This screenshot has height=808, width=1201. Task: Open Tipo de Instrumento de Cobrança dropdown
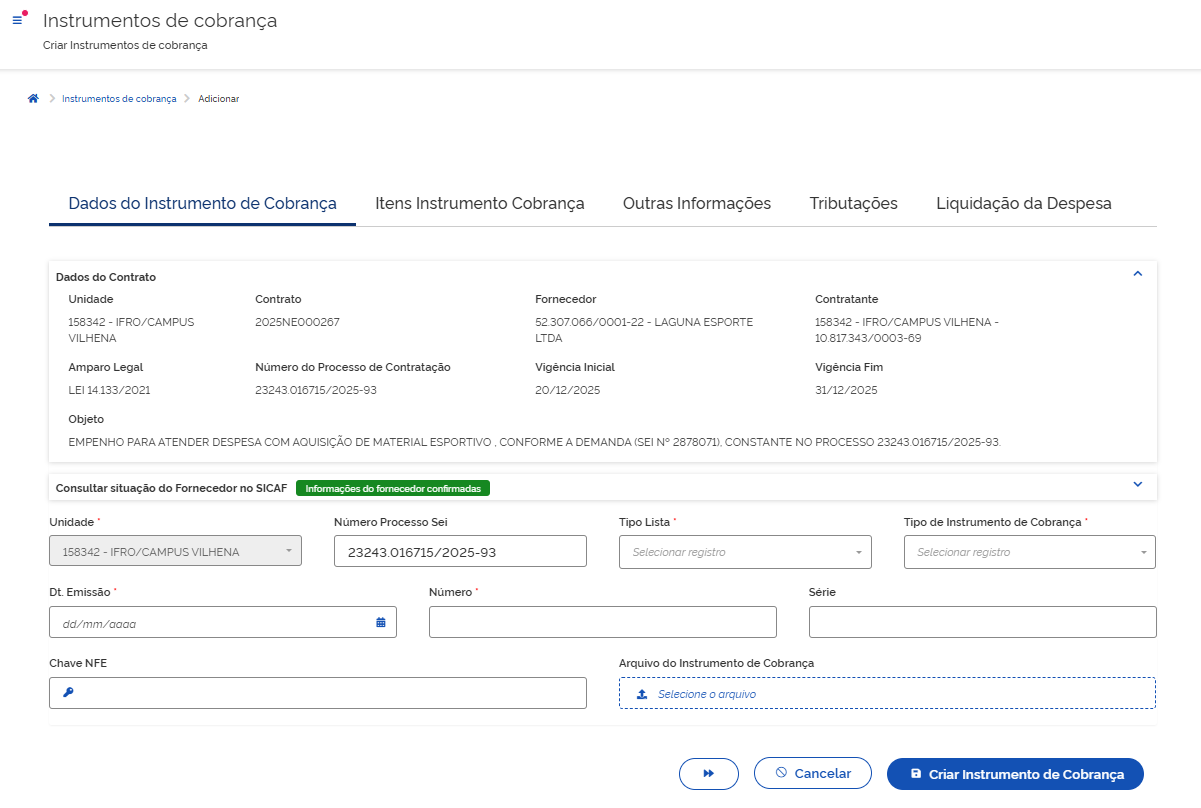coord(1029,552)
